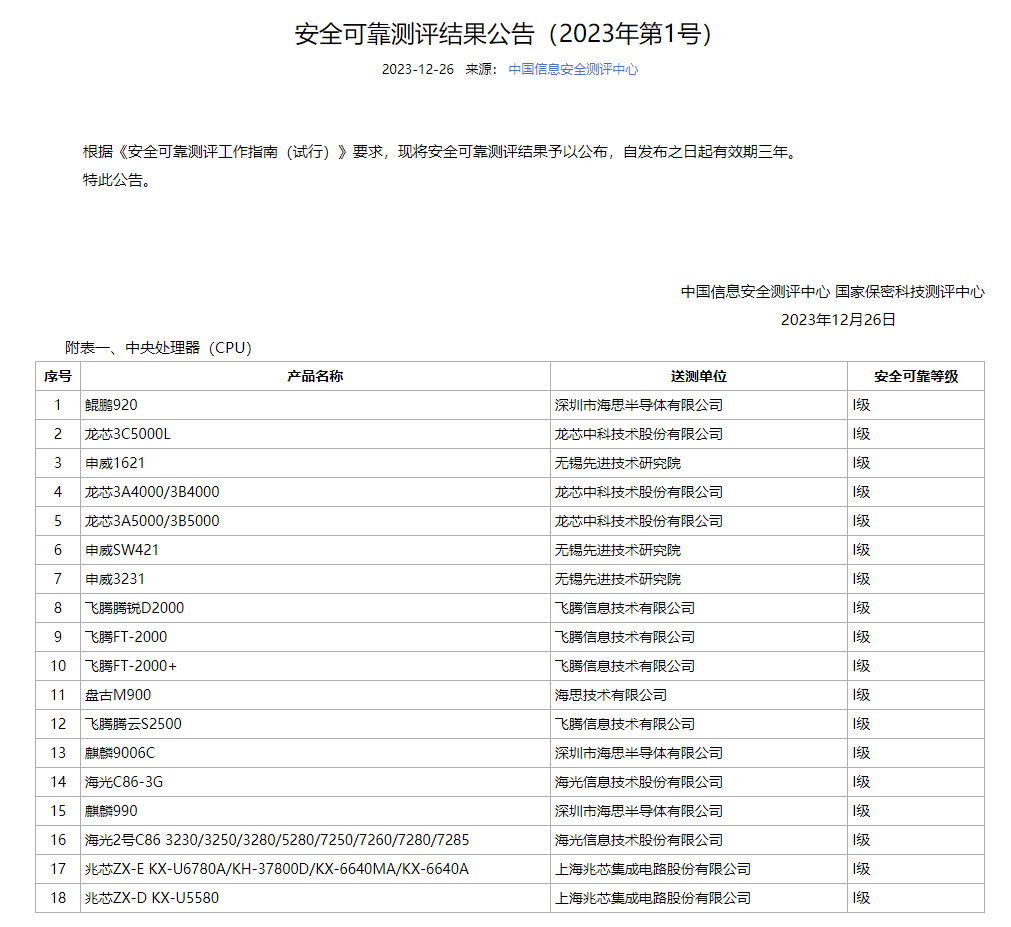Select the 申威1621 product cell

315,464
